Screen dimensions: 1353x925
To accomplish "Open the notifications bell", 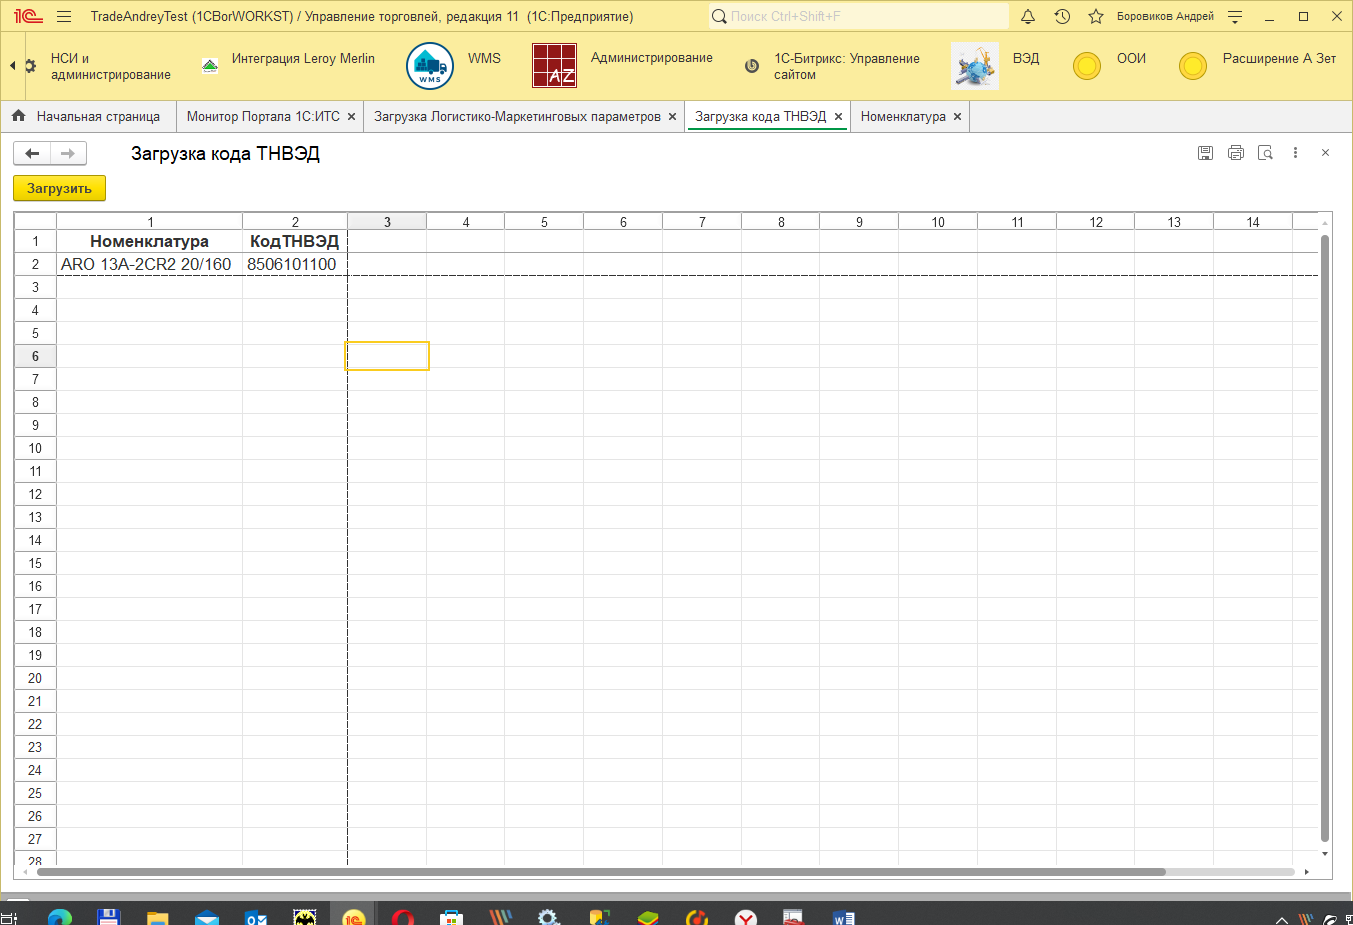I will pyautogui.click(x=1027, y=17).
